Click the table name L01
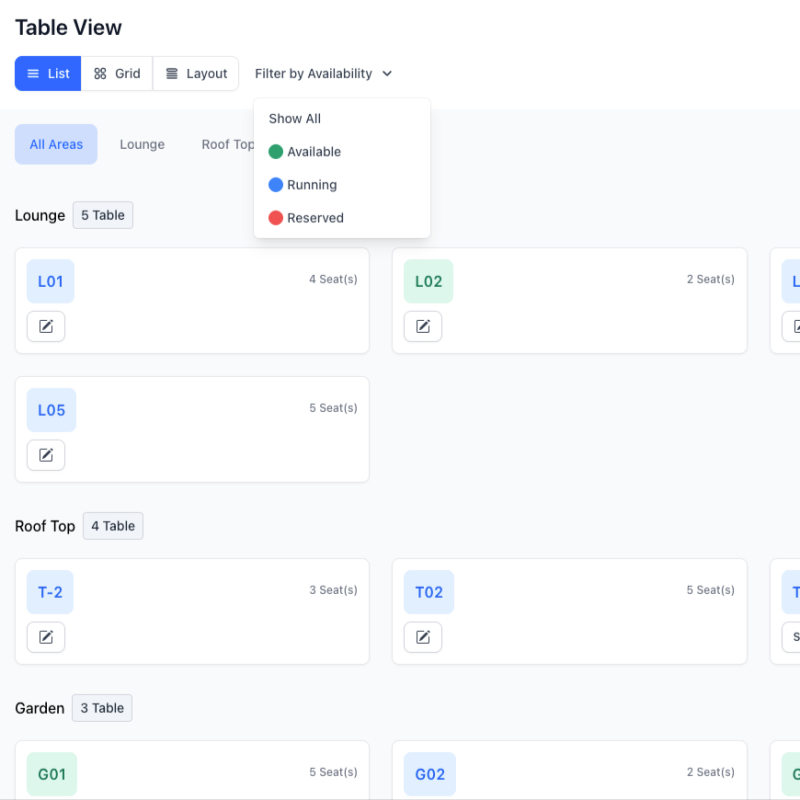Image resolution: width=800 pixels, height=800 pixels. click(x=50, y=281)
